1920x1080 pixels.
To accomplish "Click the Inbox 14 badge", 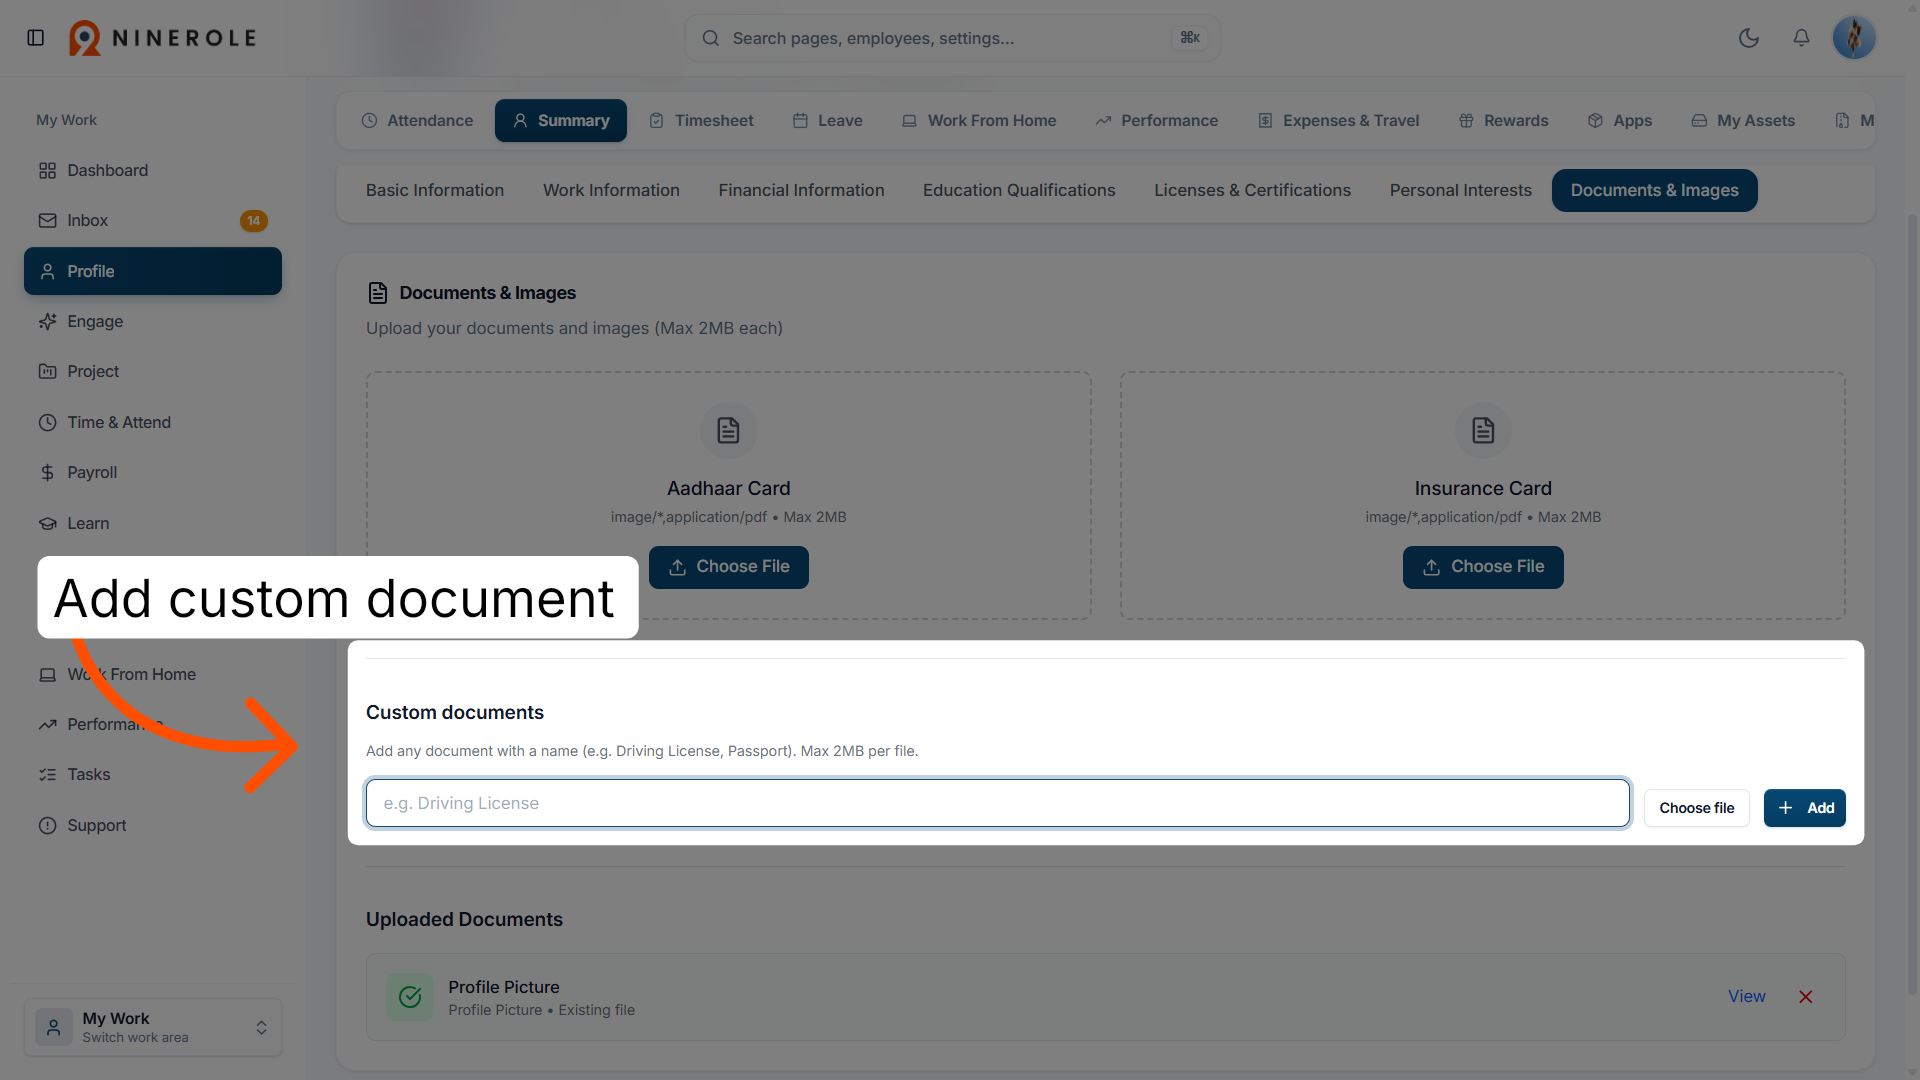I will [254, 221].
